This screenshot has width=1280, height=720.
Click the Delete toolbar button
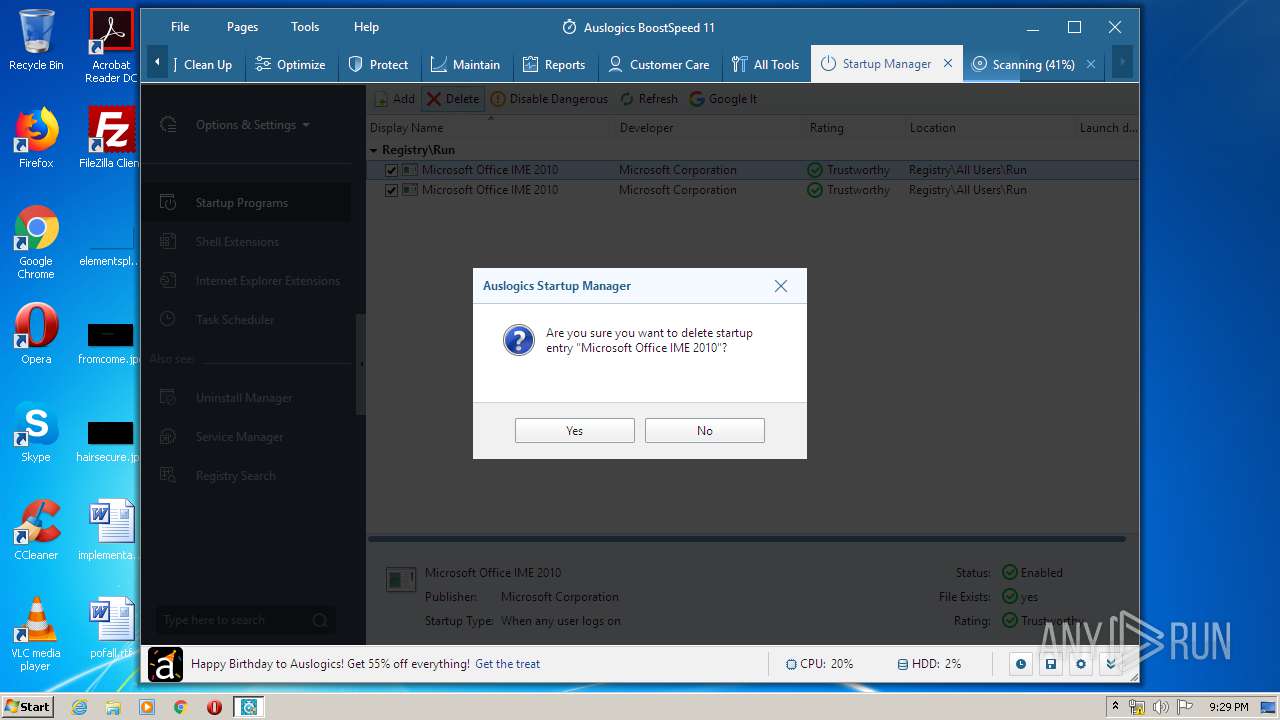click(x=453, y=99)
